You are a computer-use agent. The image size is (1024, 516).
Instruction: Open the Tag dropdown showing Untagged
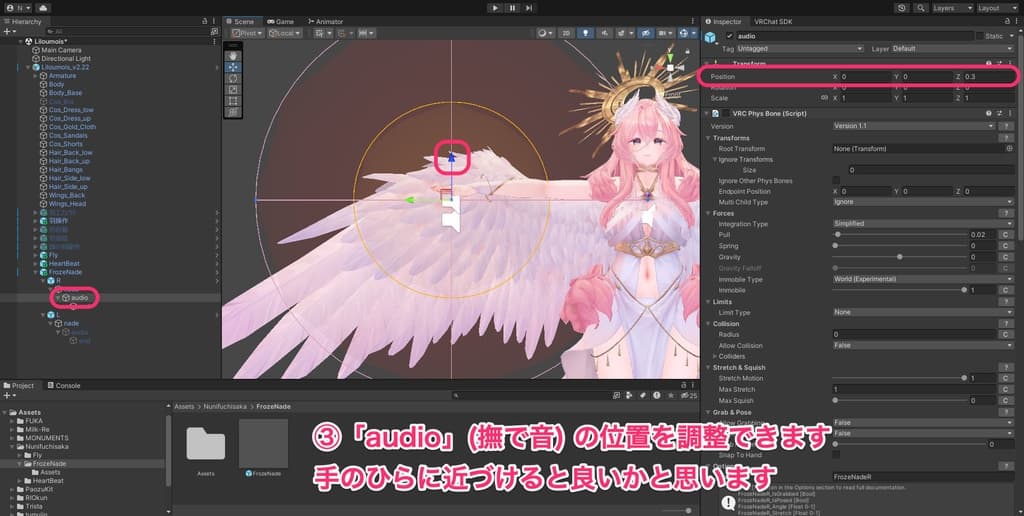coord(800,48)
